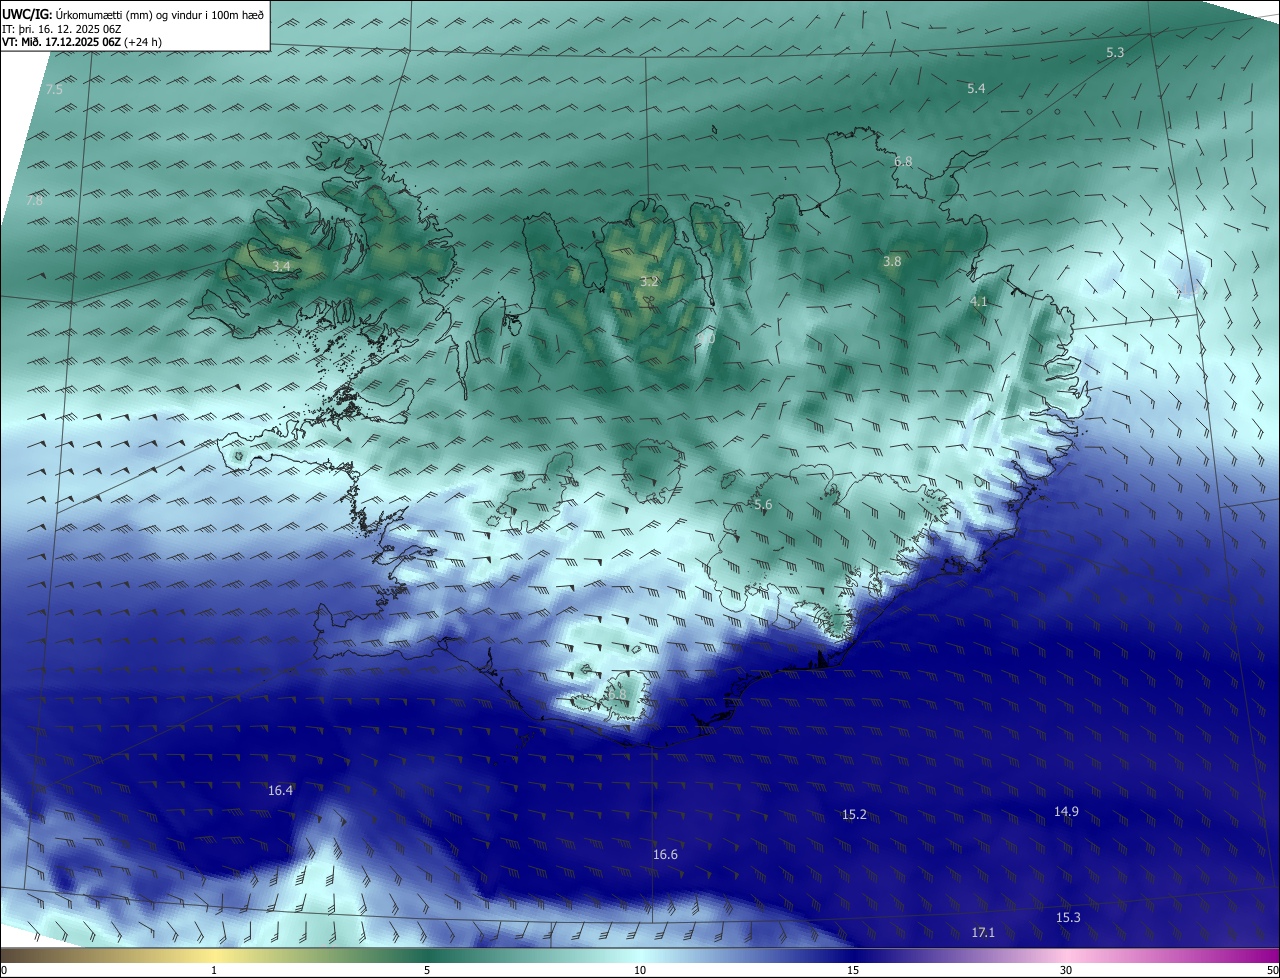Click the 4.1 value label on the map
1280x978 pixels.
pos(979,301)
